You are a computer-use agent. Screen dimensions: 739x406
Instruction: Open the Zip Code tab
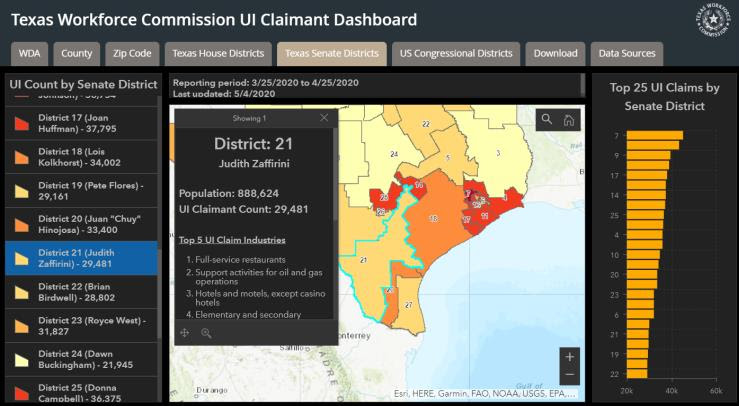click(x=132, y=54)
